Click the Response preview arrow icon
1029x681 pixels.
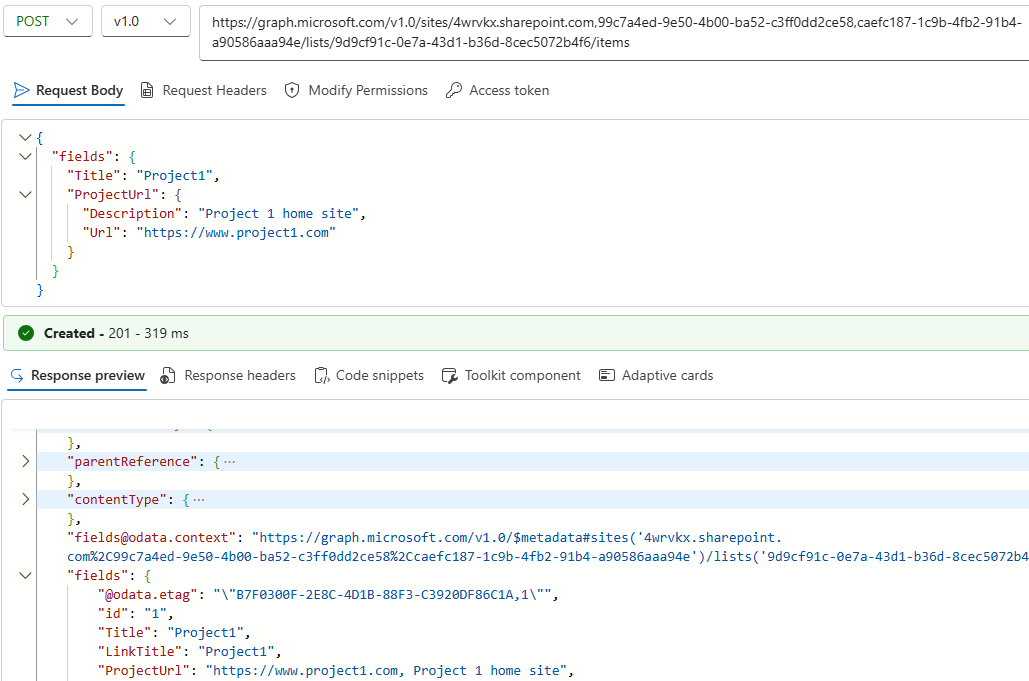pyautogui.click(x=17, y=375)
